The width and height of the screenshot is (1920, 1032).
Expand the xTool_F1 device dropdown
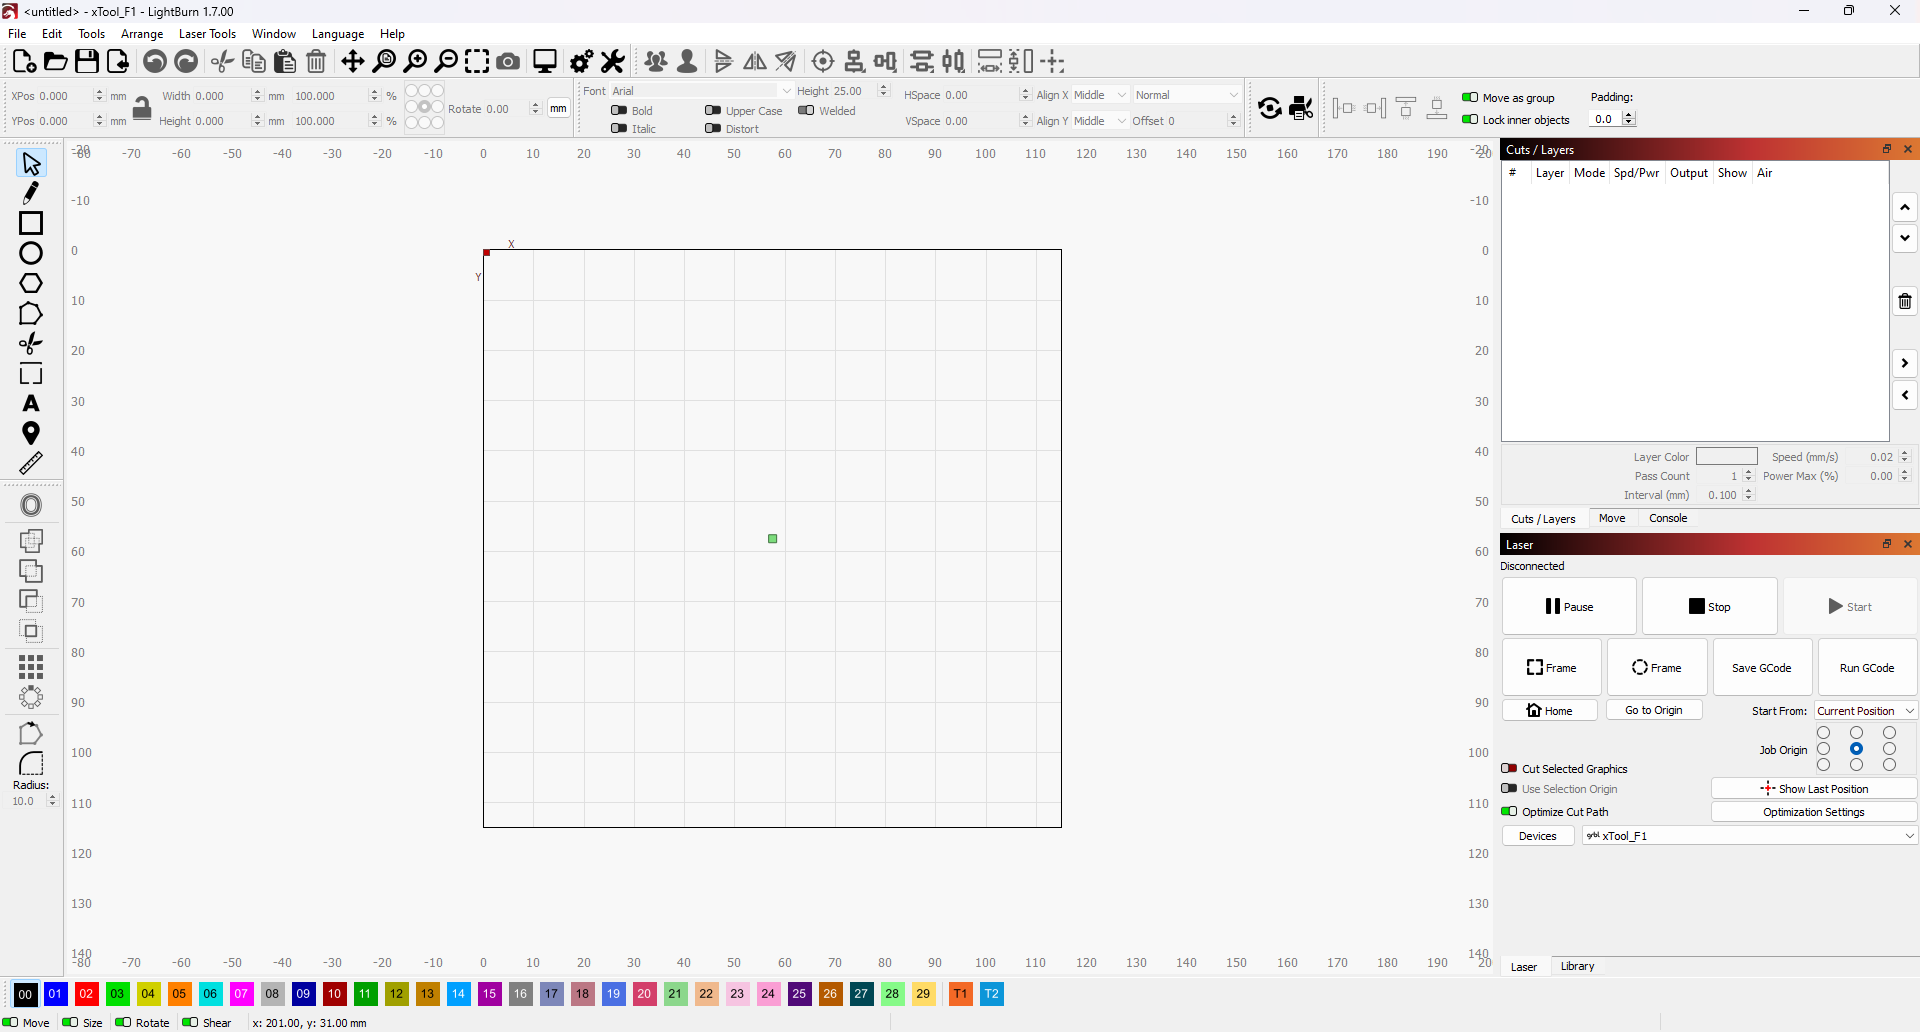[1749, 836]
